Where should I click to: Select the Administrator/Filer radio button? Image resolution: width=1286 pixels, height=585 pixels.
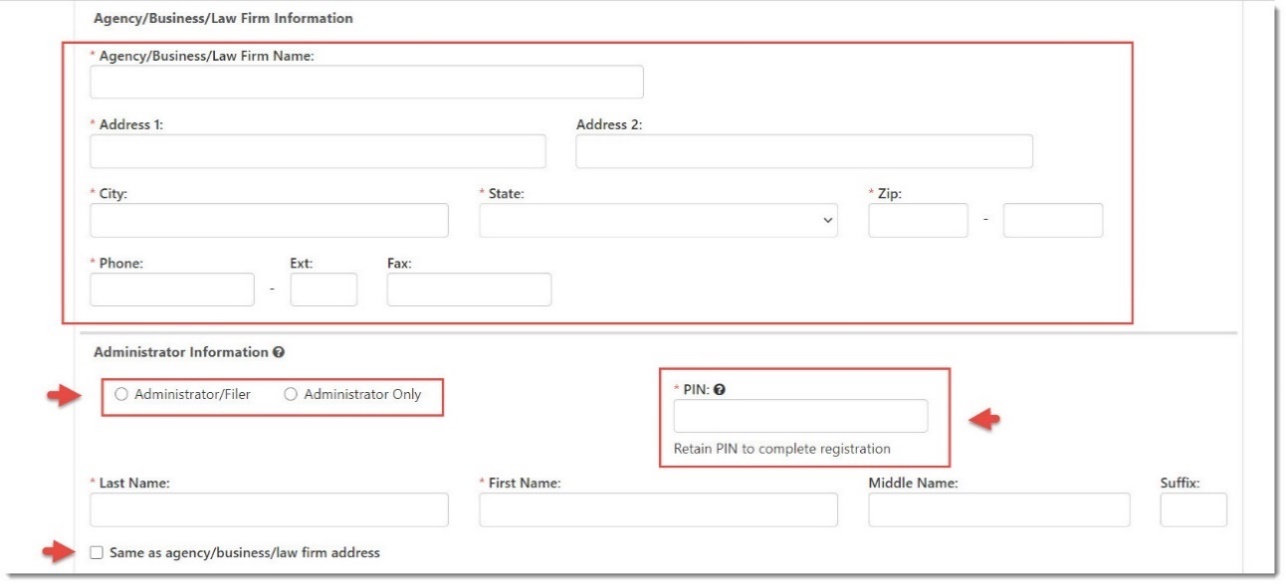tap(122, 395)
